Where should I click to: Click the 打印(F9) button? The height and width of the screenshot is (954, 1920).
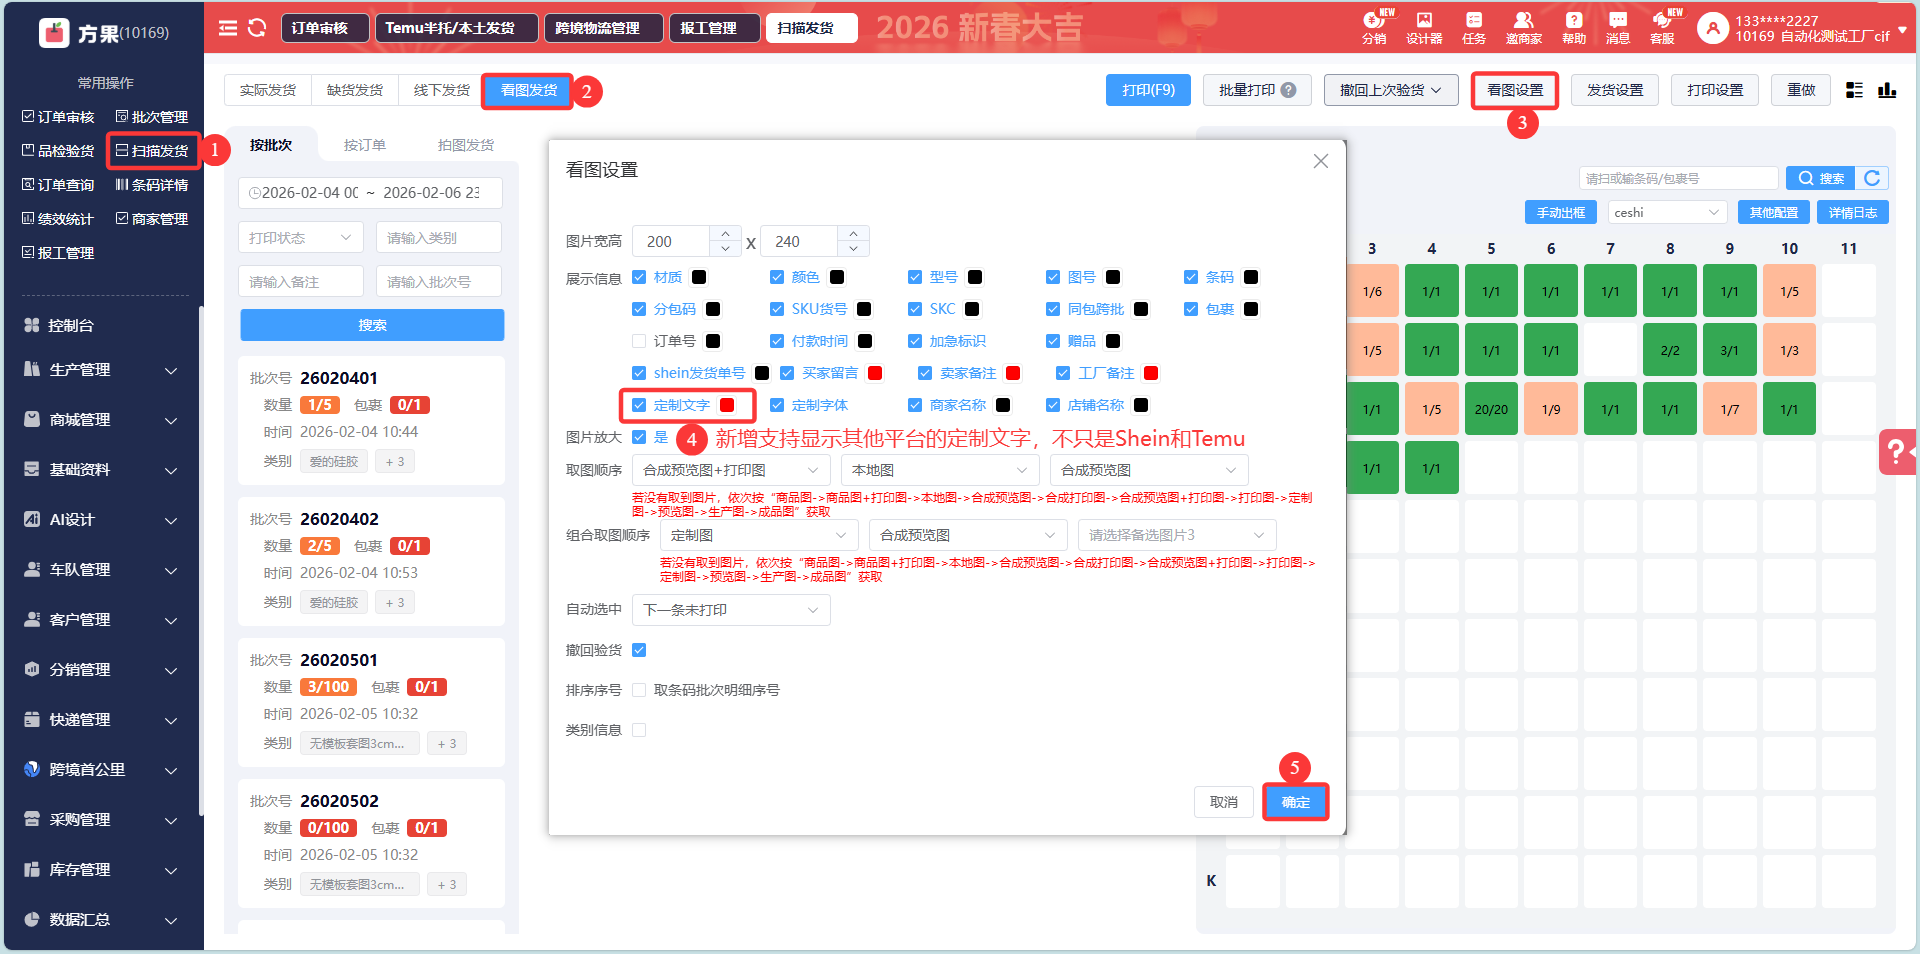pos(1149,90)
